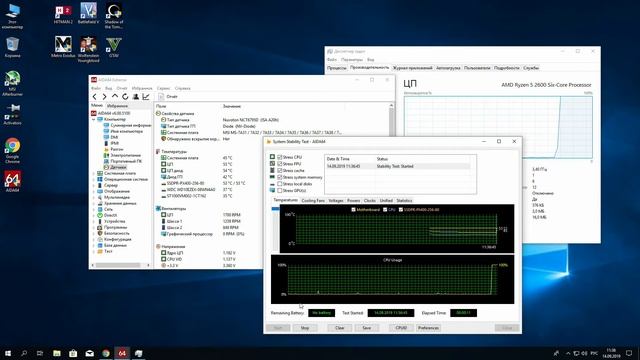
Task: Switch to Voltages tab
Action: (x=336, y=201)
